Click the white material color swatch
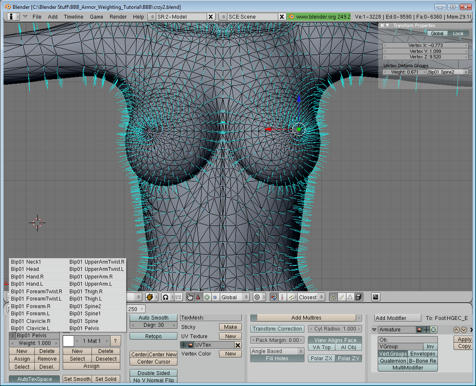This screenshot has height=386, width=476. pos(68,341)
